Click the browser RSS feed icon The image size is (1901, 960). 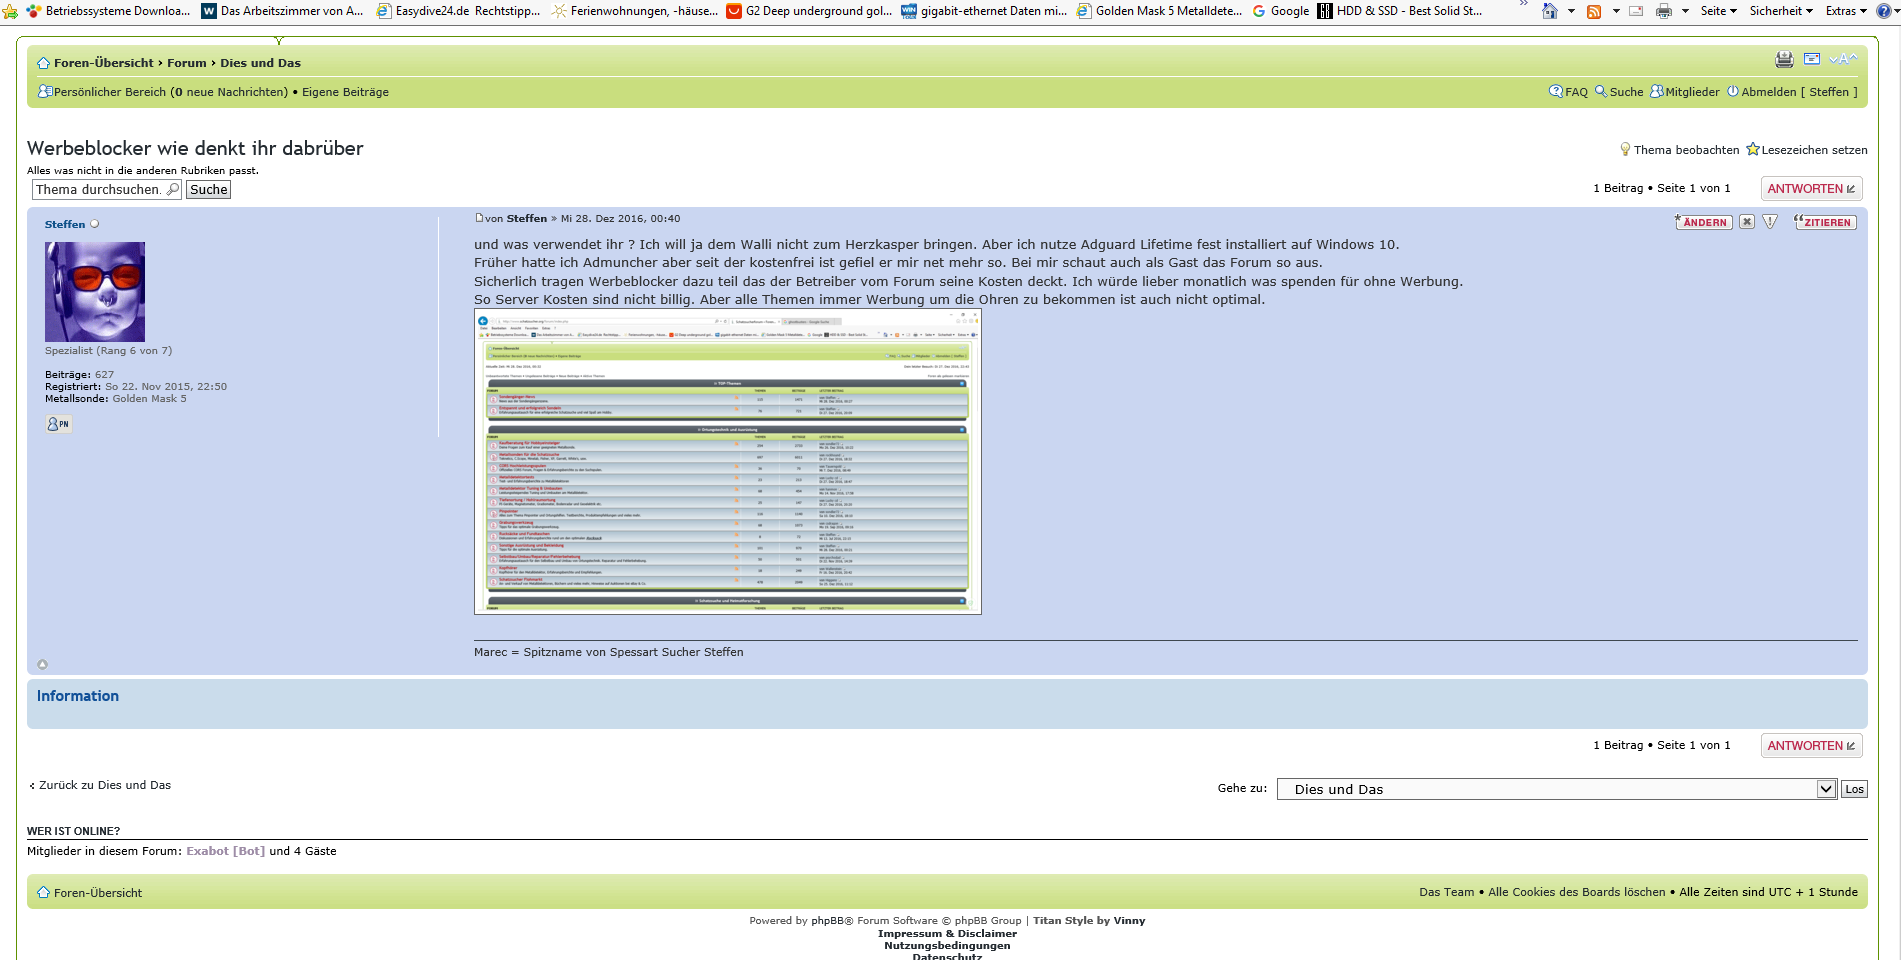pyautogui.click(x=1594, y=11)
